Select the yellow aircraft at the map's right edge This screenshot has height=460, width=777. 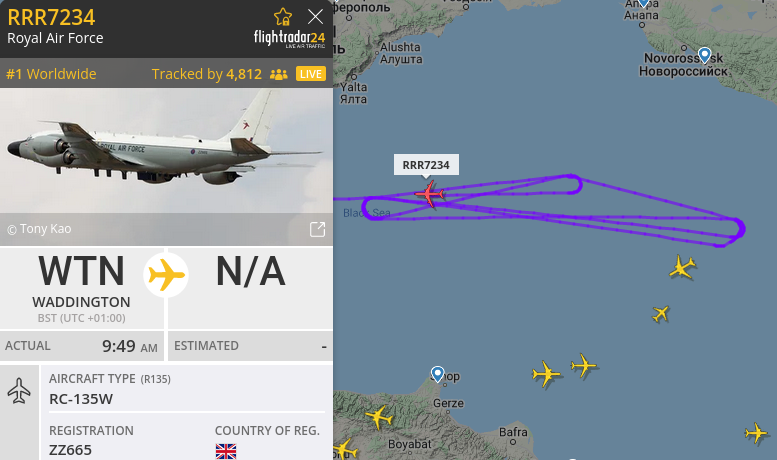(x=757, y=433)
